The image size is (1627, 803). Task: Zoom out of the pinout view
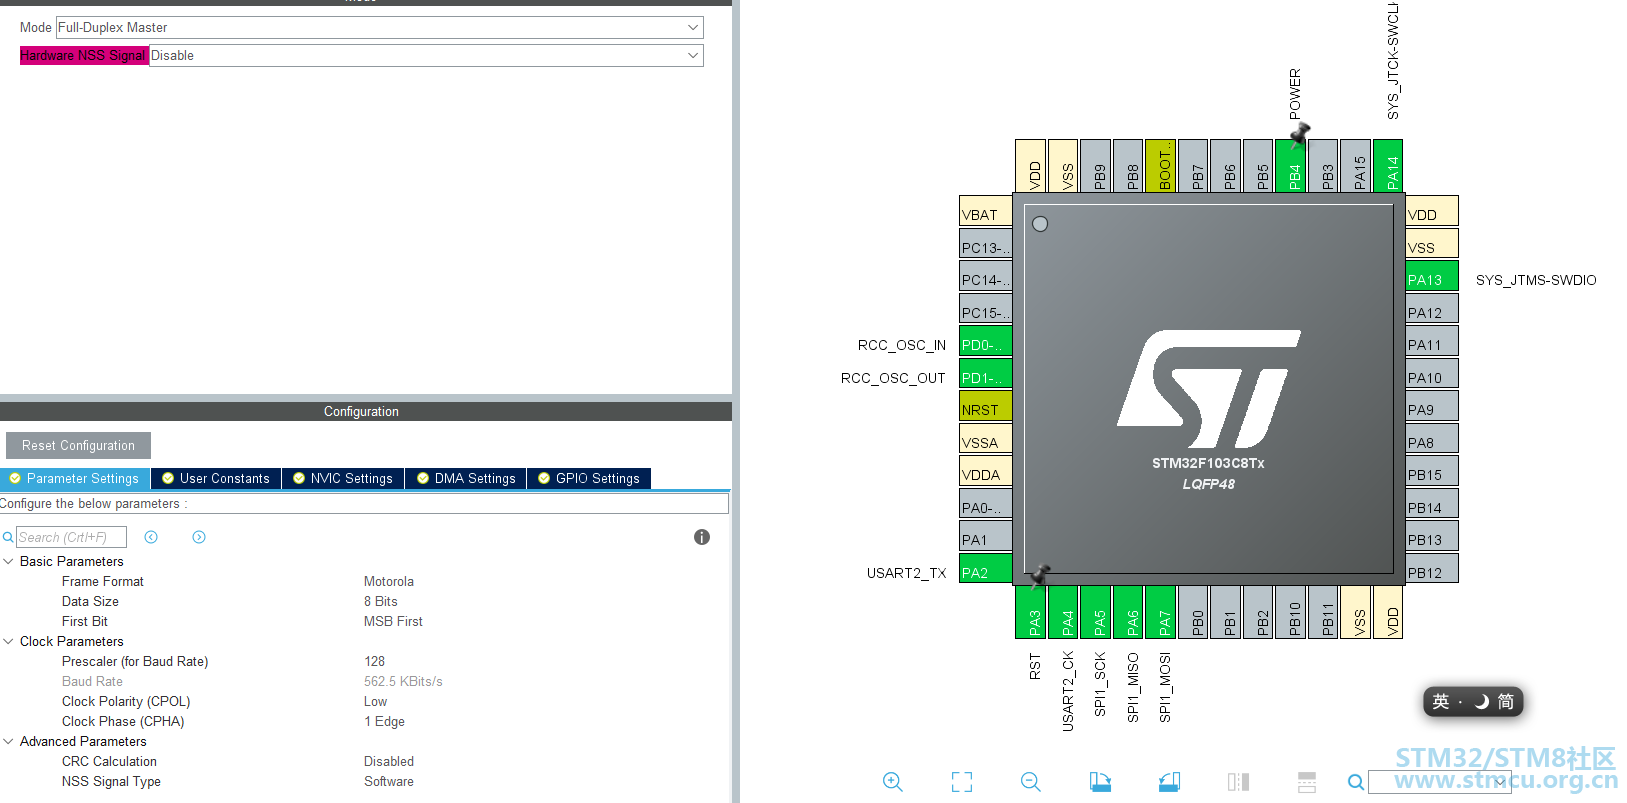[x=1031, y=782]
